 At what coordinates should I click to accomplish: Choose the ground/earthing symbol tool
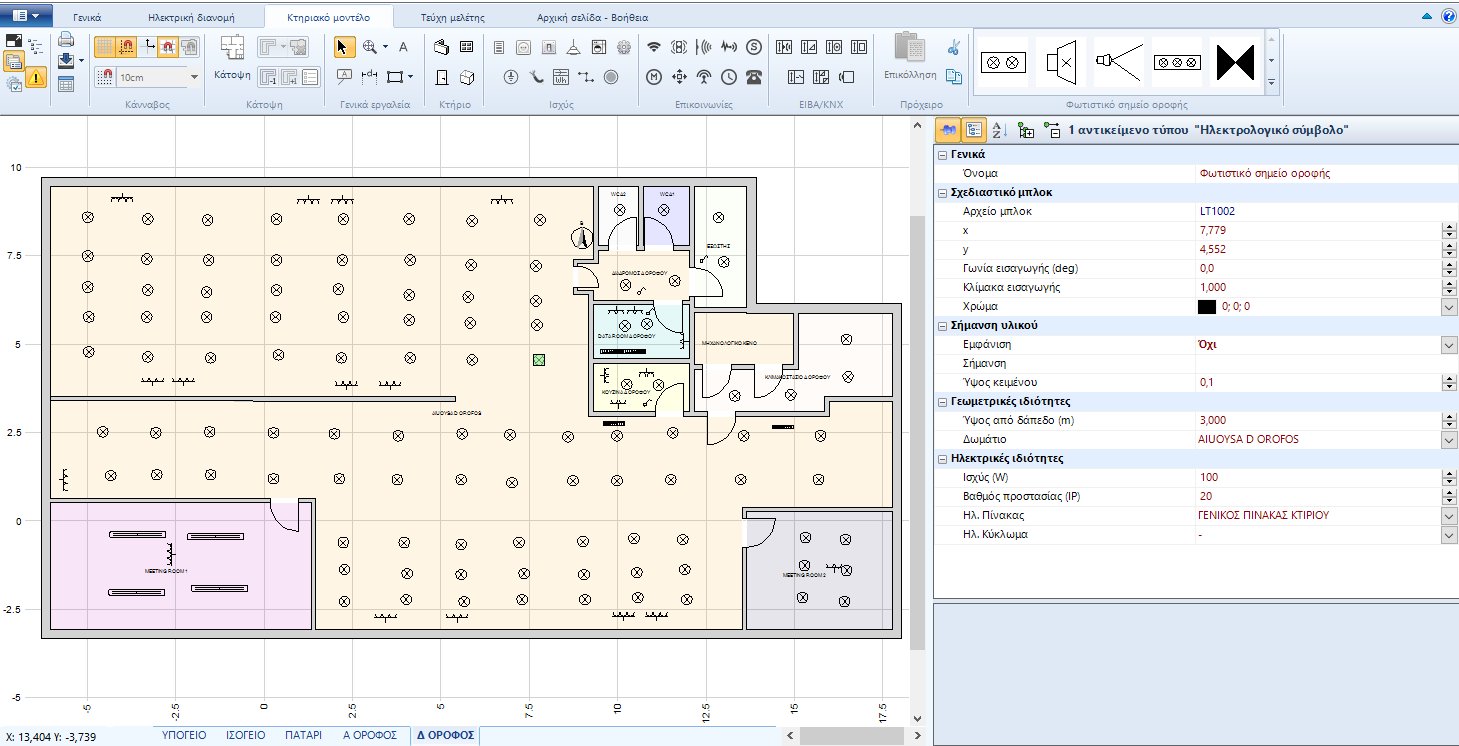click(x=510, y=78)
